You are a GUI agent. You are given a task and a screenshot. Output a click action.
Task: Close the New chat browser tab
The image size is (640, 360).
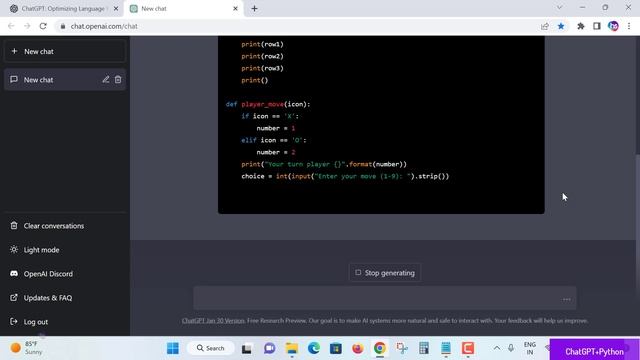[235, 9]
